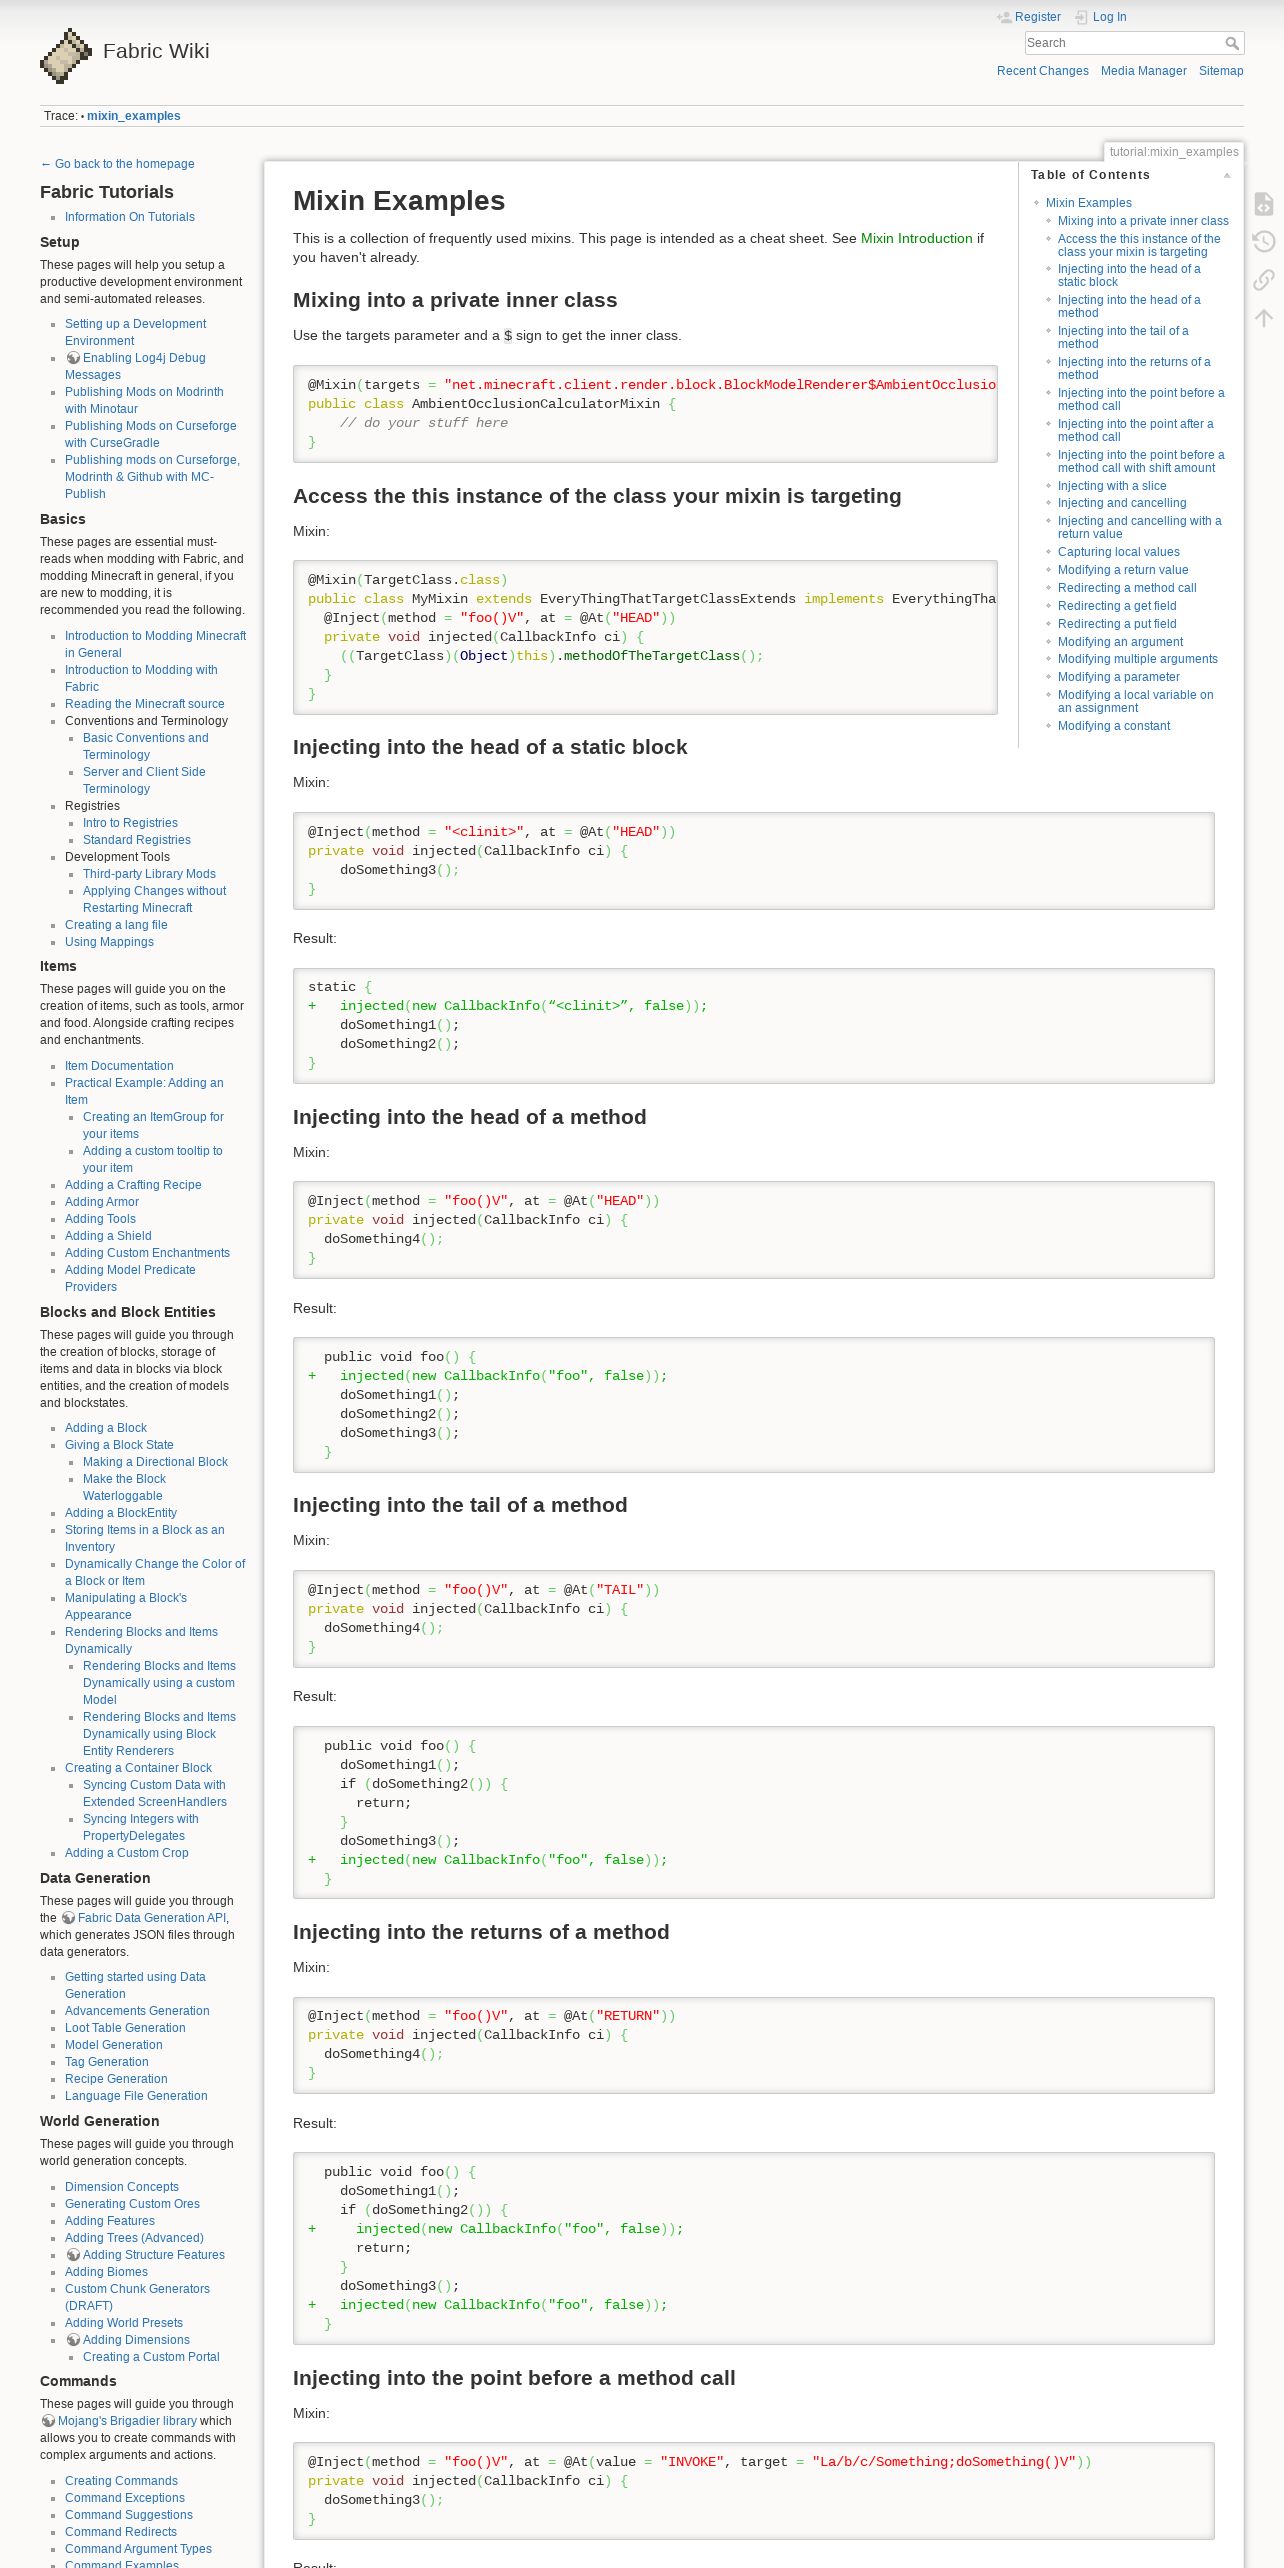Go back to the homepage link
The image size is (1284, 2568).
click(117, 164)
